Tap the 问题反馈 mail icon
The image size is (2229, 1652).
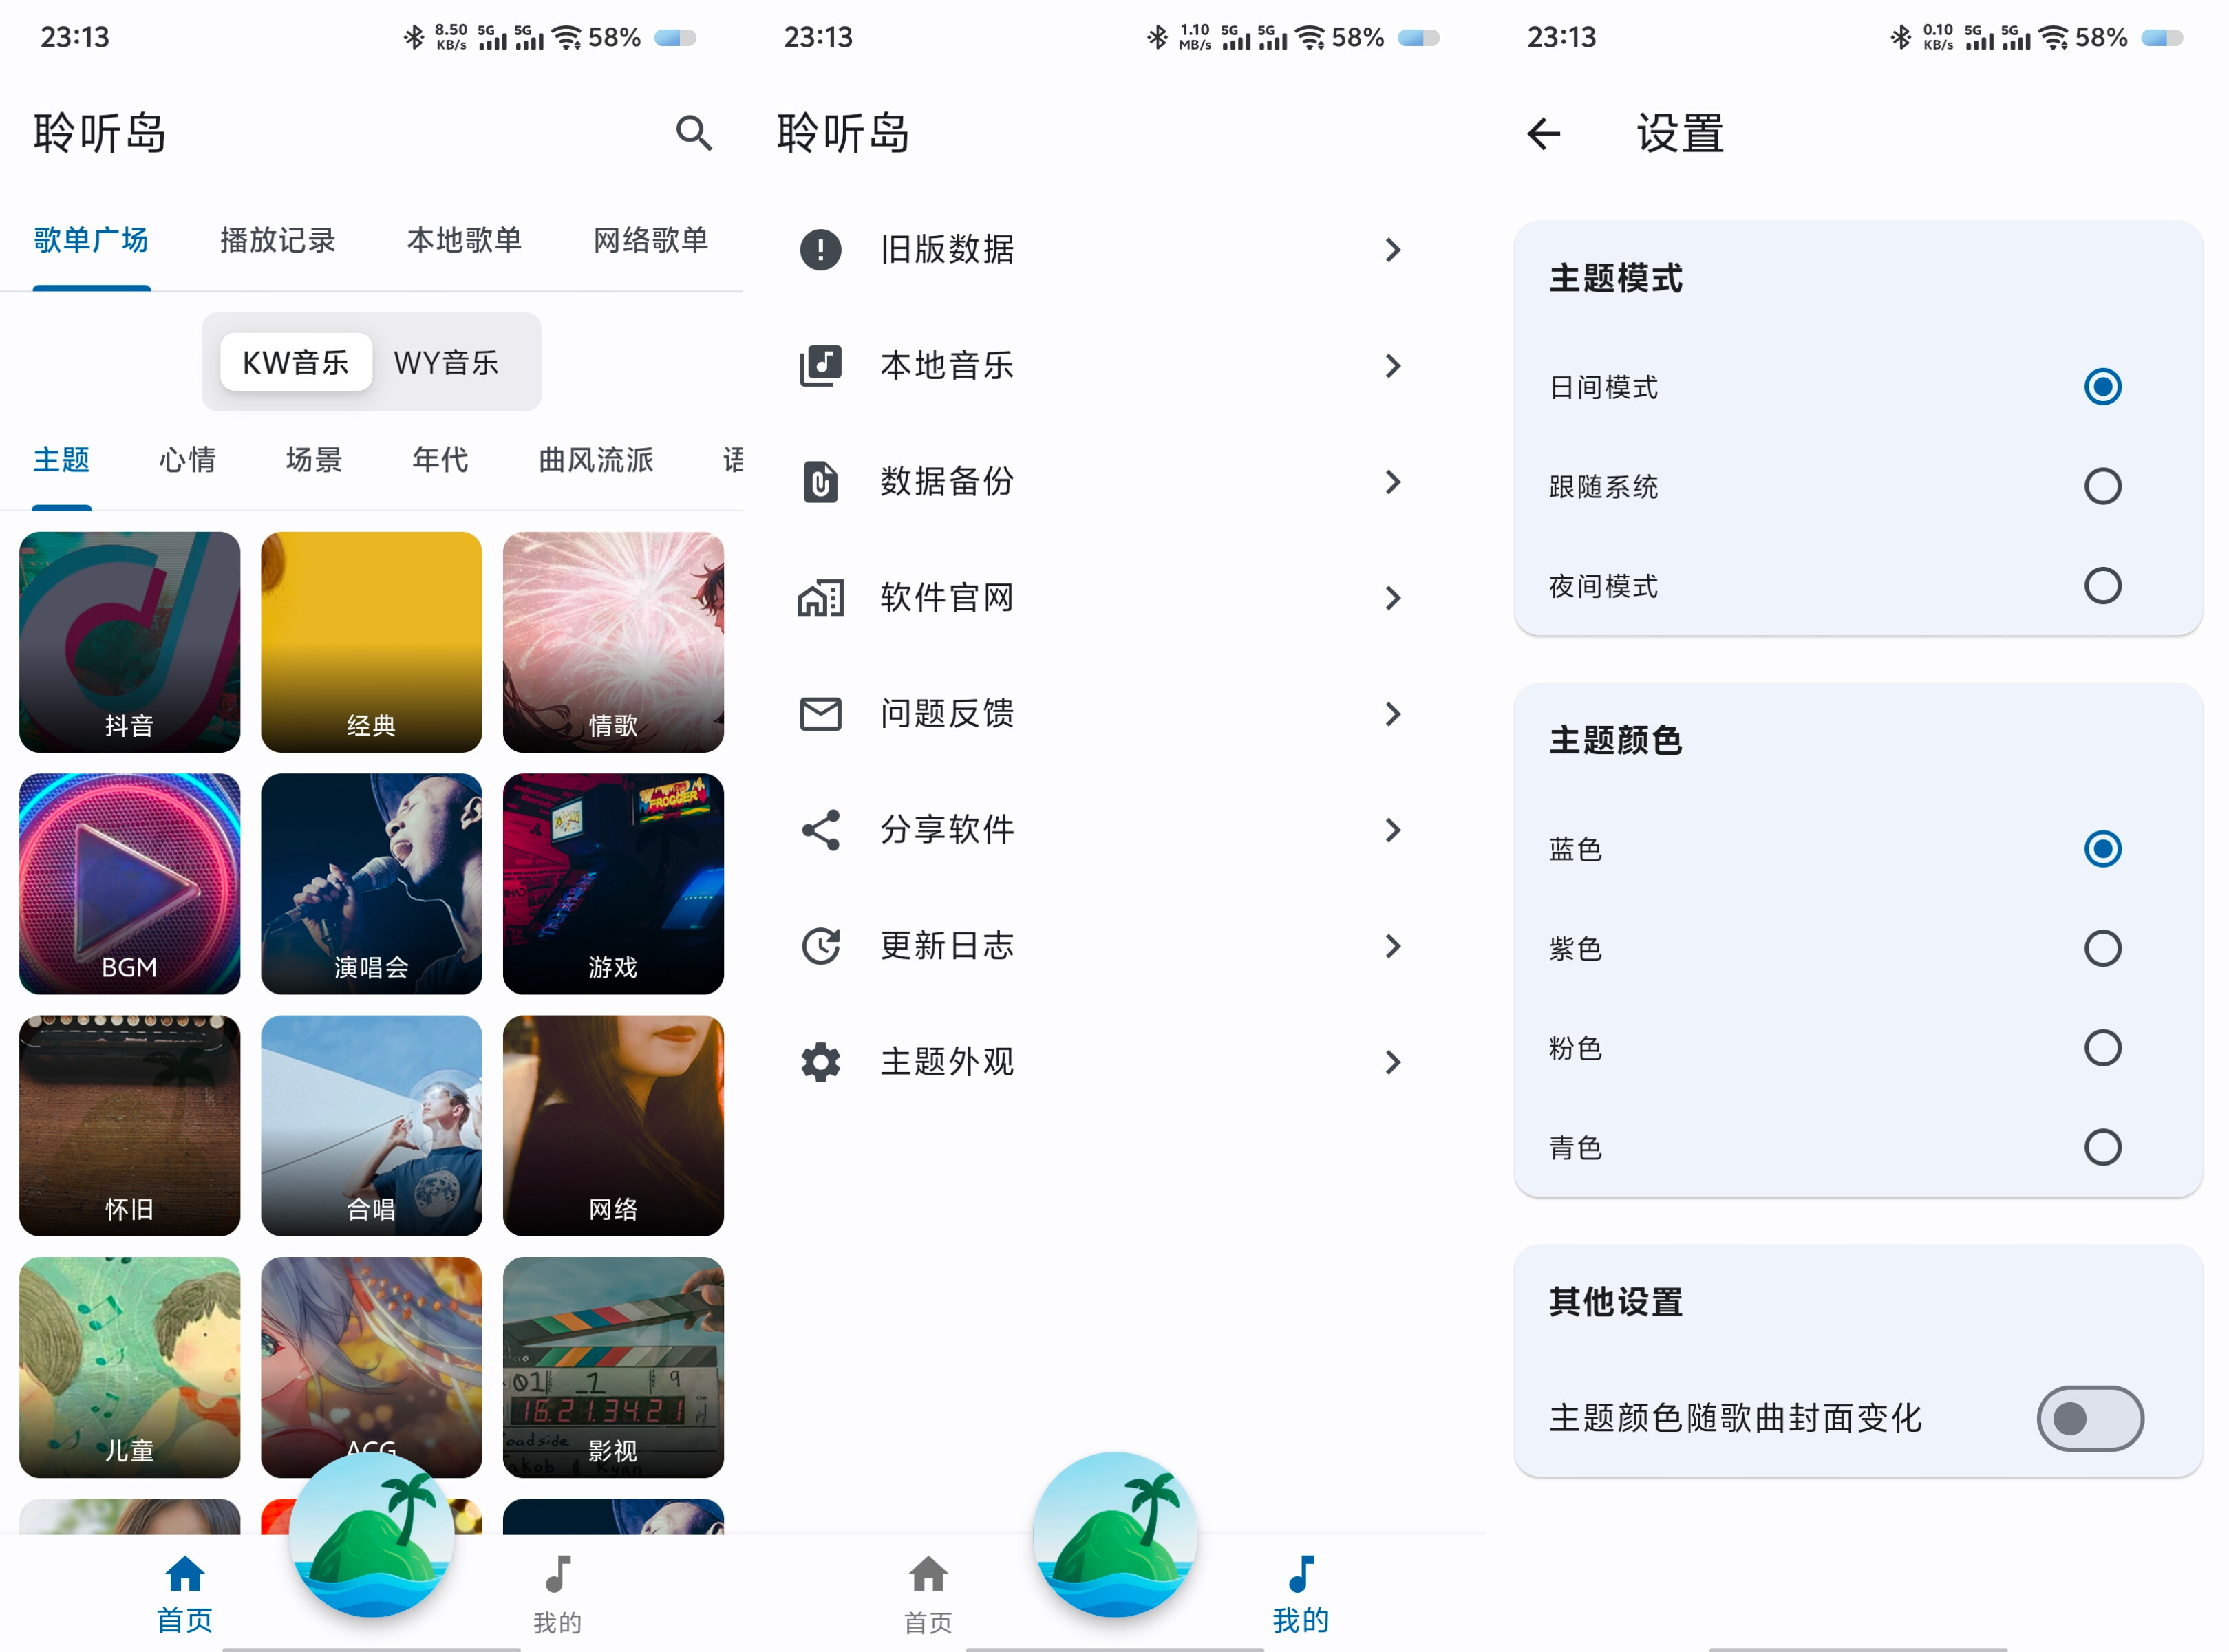click(820, 714)
